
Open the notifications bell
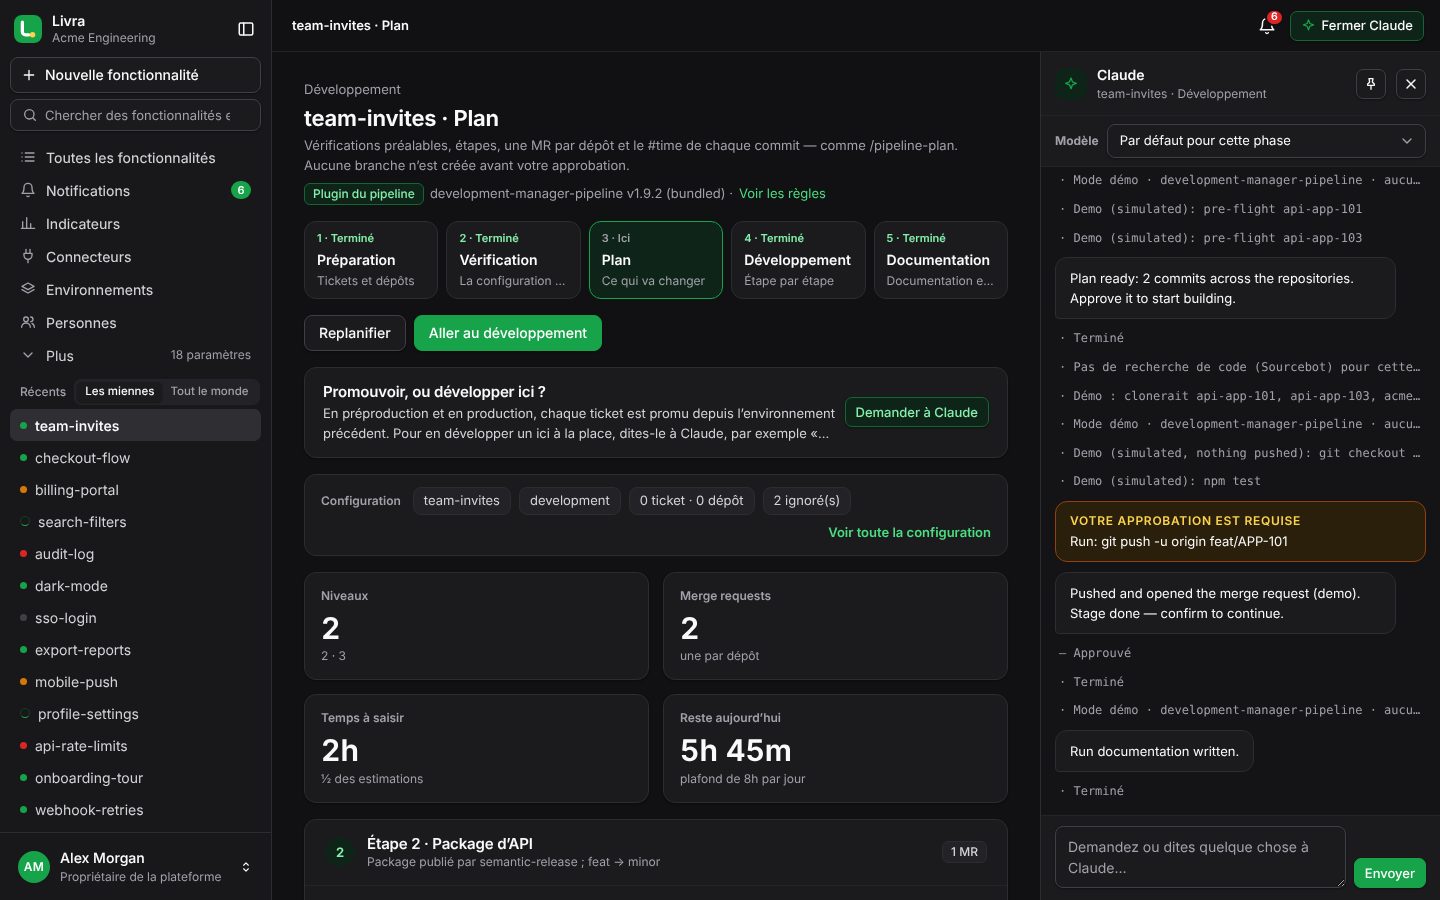point(1267,26)
